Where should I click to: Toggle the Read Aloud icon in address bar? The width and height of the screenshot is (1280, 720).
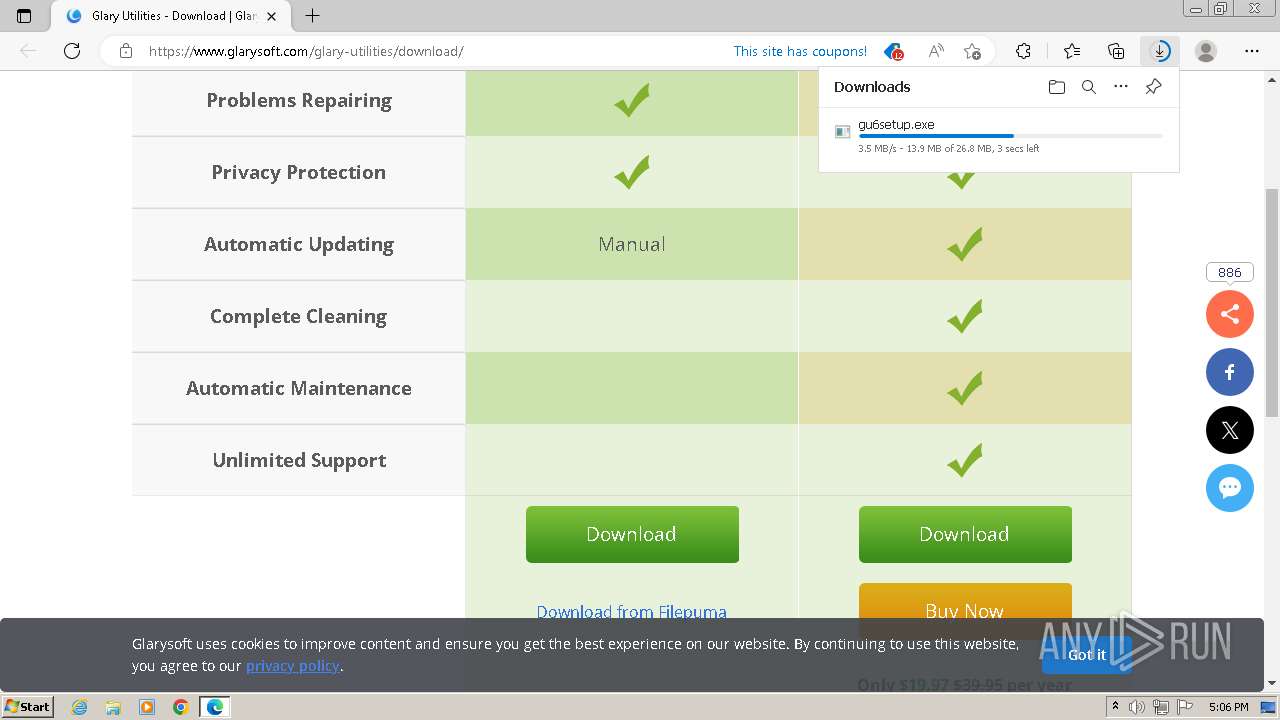936,51
